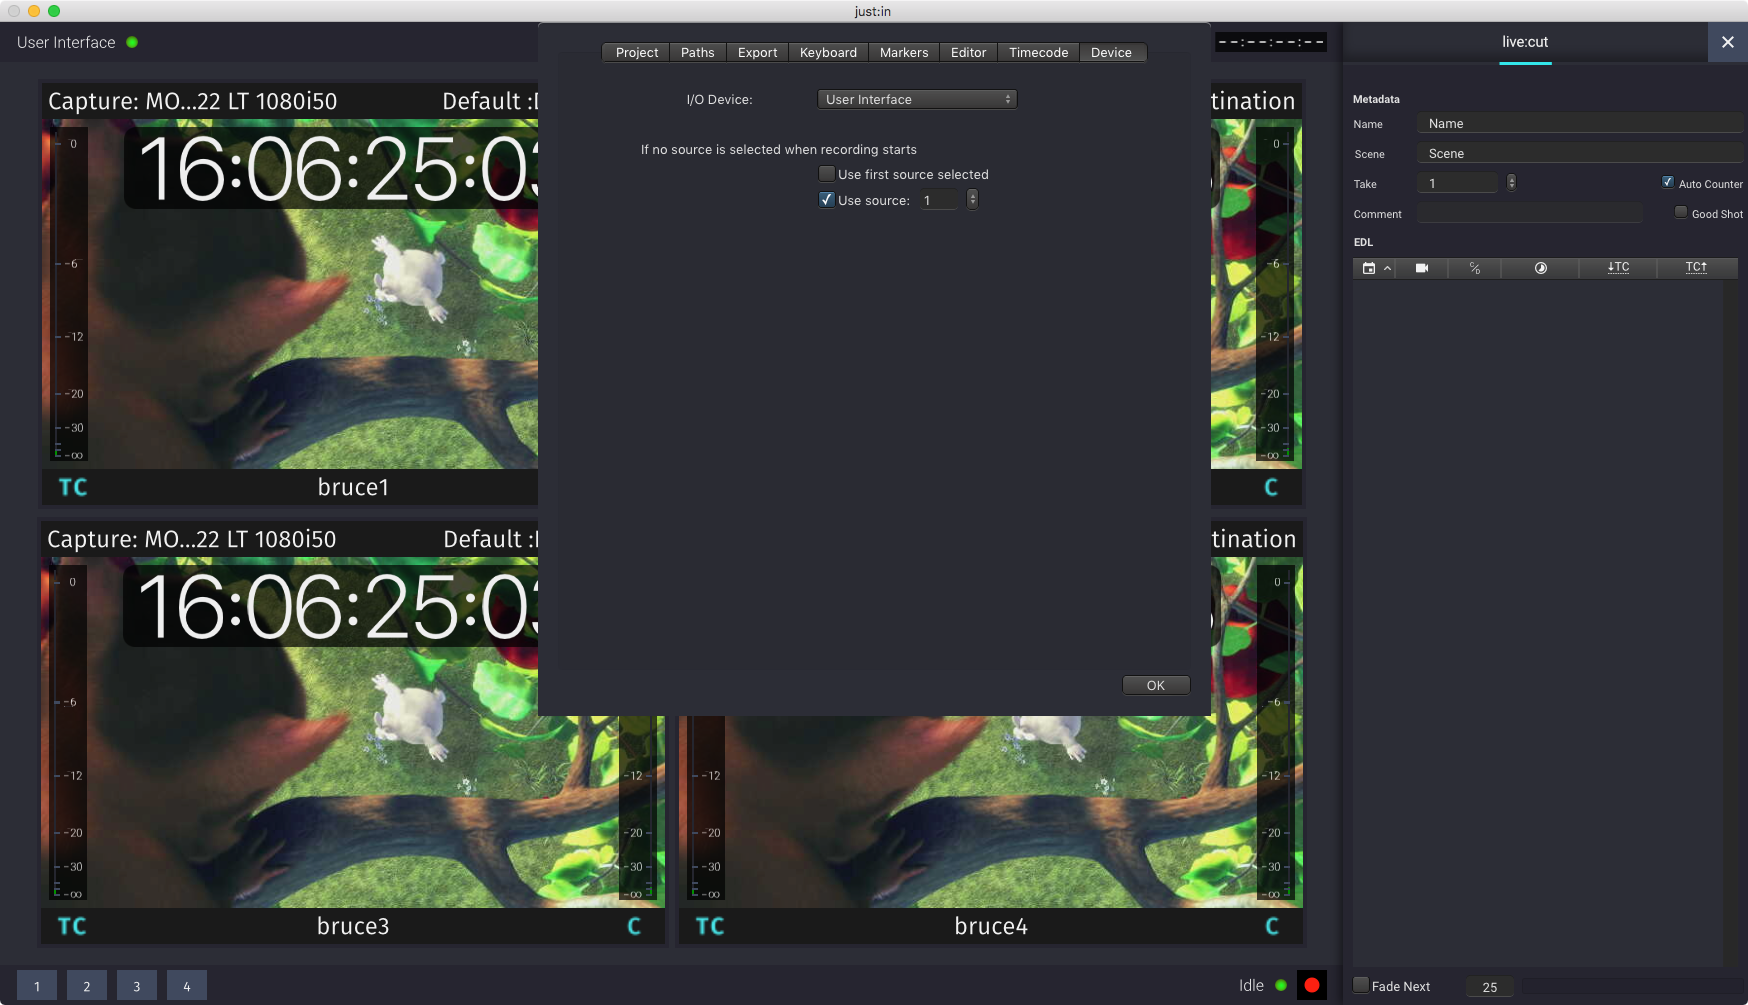The height and width of the screenshot is (1005, 1748).
Task: Click the timecode display showing dashes
Action: [1271, 42]
